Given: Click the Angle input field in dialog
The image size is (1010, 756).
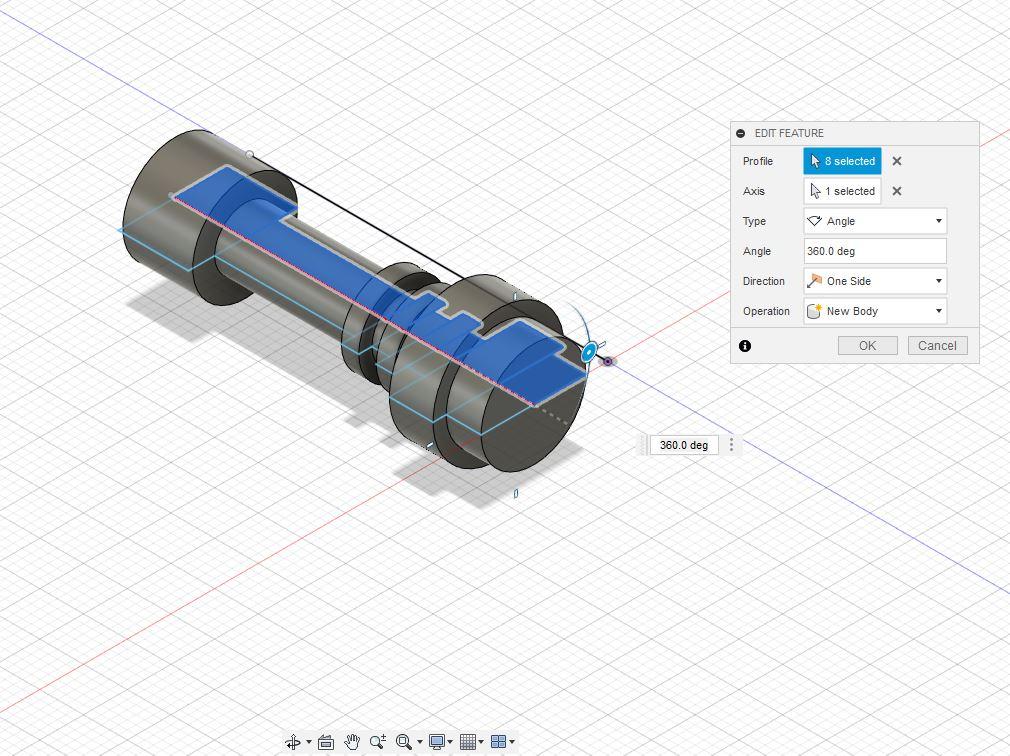Looking at the screenshot, I should click(875, 251).
